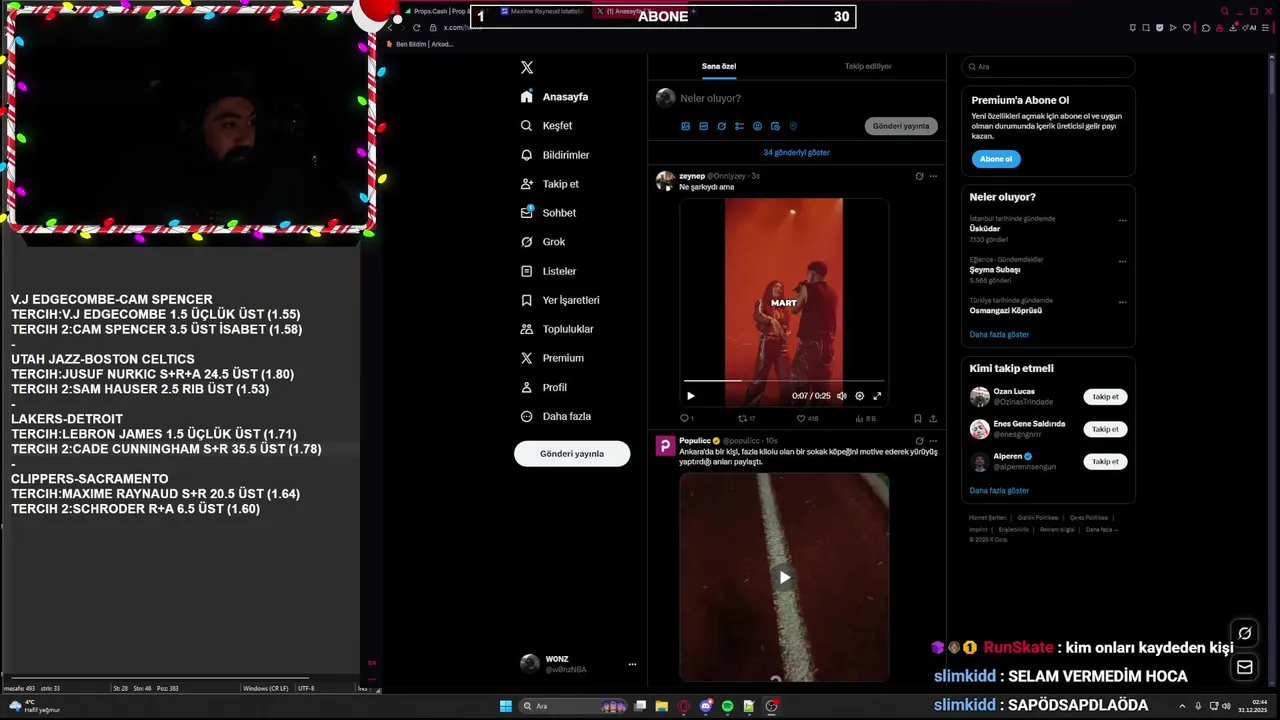The width and height of the screenshot is (1280, 720).
Task: Share zeynep's post
Action: pos(933,419)
